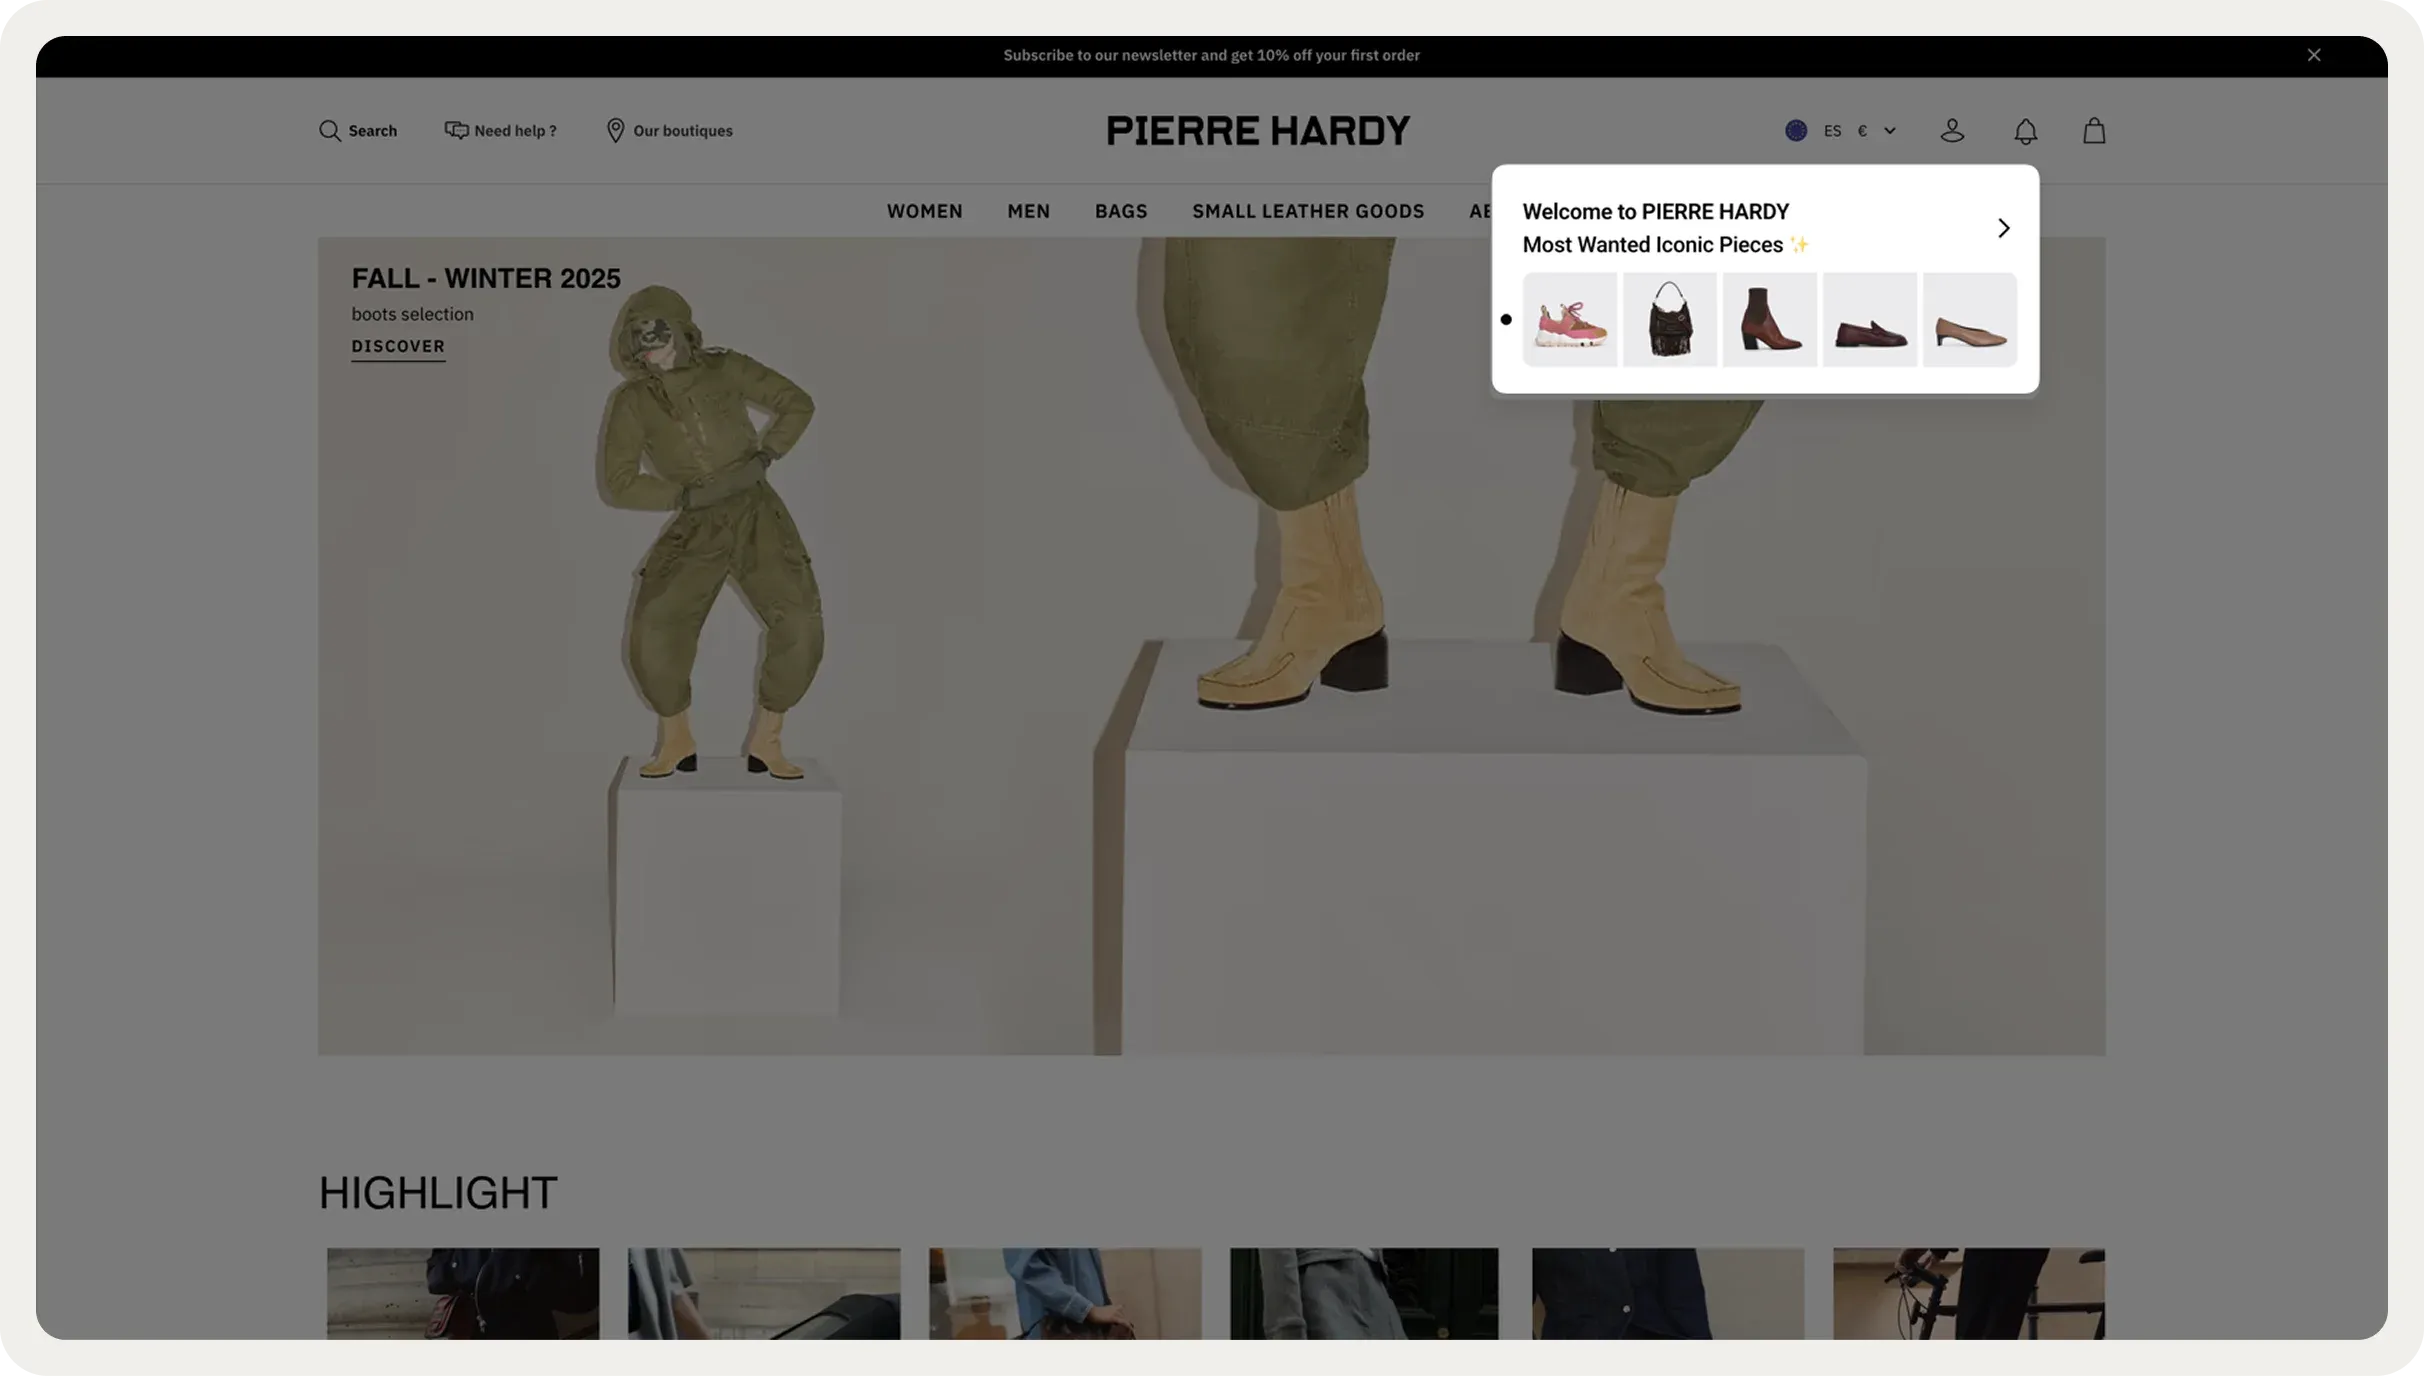Image resolution: width=2424 pixels, height=1376 pixels.
Task: Open the WOMEN menu
Action: point(924,211)
